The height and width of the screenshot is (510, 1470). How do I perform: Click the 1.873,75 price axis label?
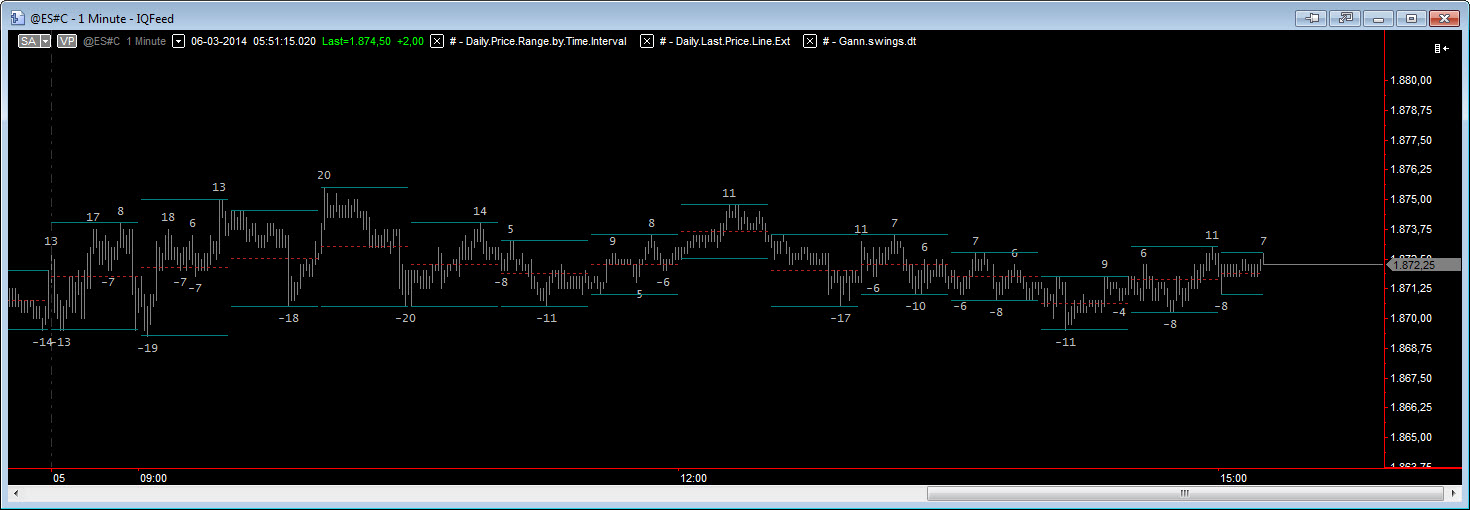coord(1413,229)
